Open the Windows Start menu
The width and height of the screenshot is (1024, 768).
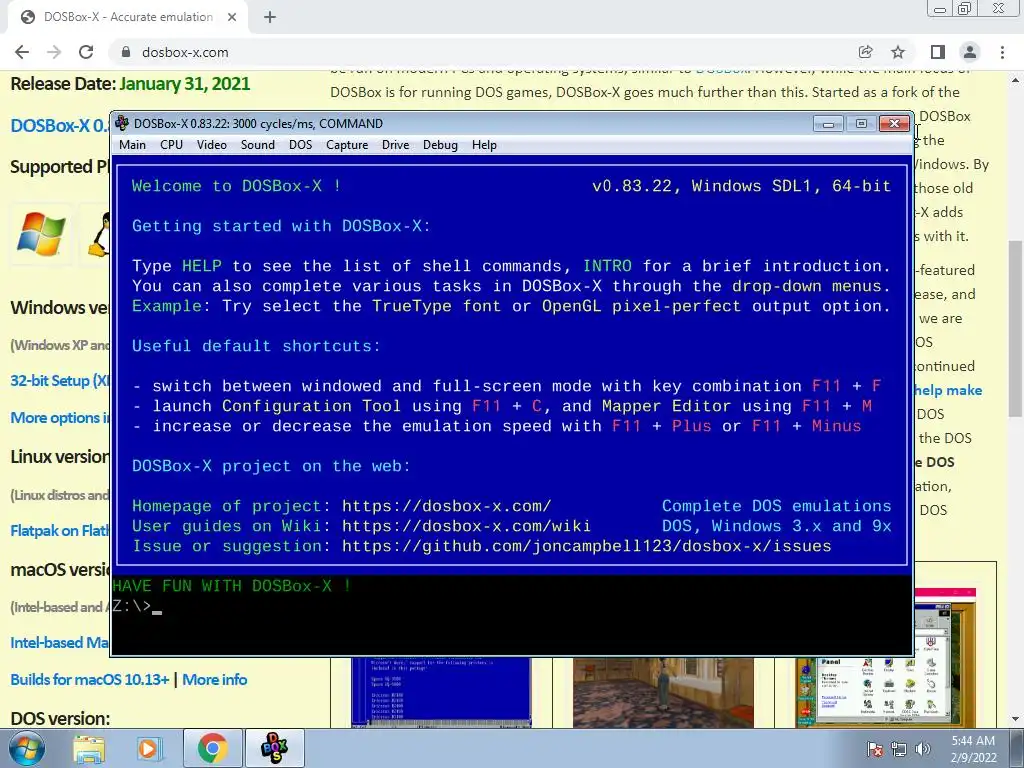(26, 749)
